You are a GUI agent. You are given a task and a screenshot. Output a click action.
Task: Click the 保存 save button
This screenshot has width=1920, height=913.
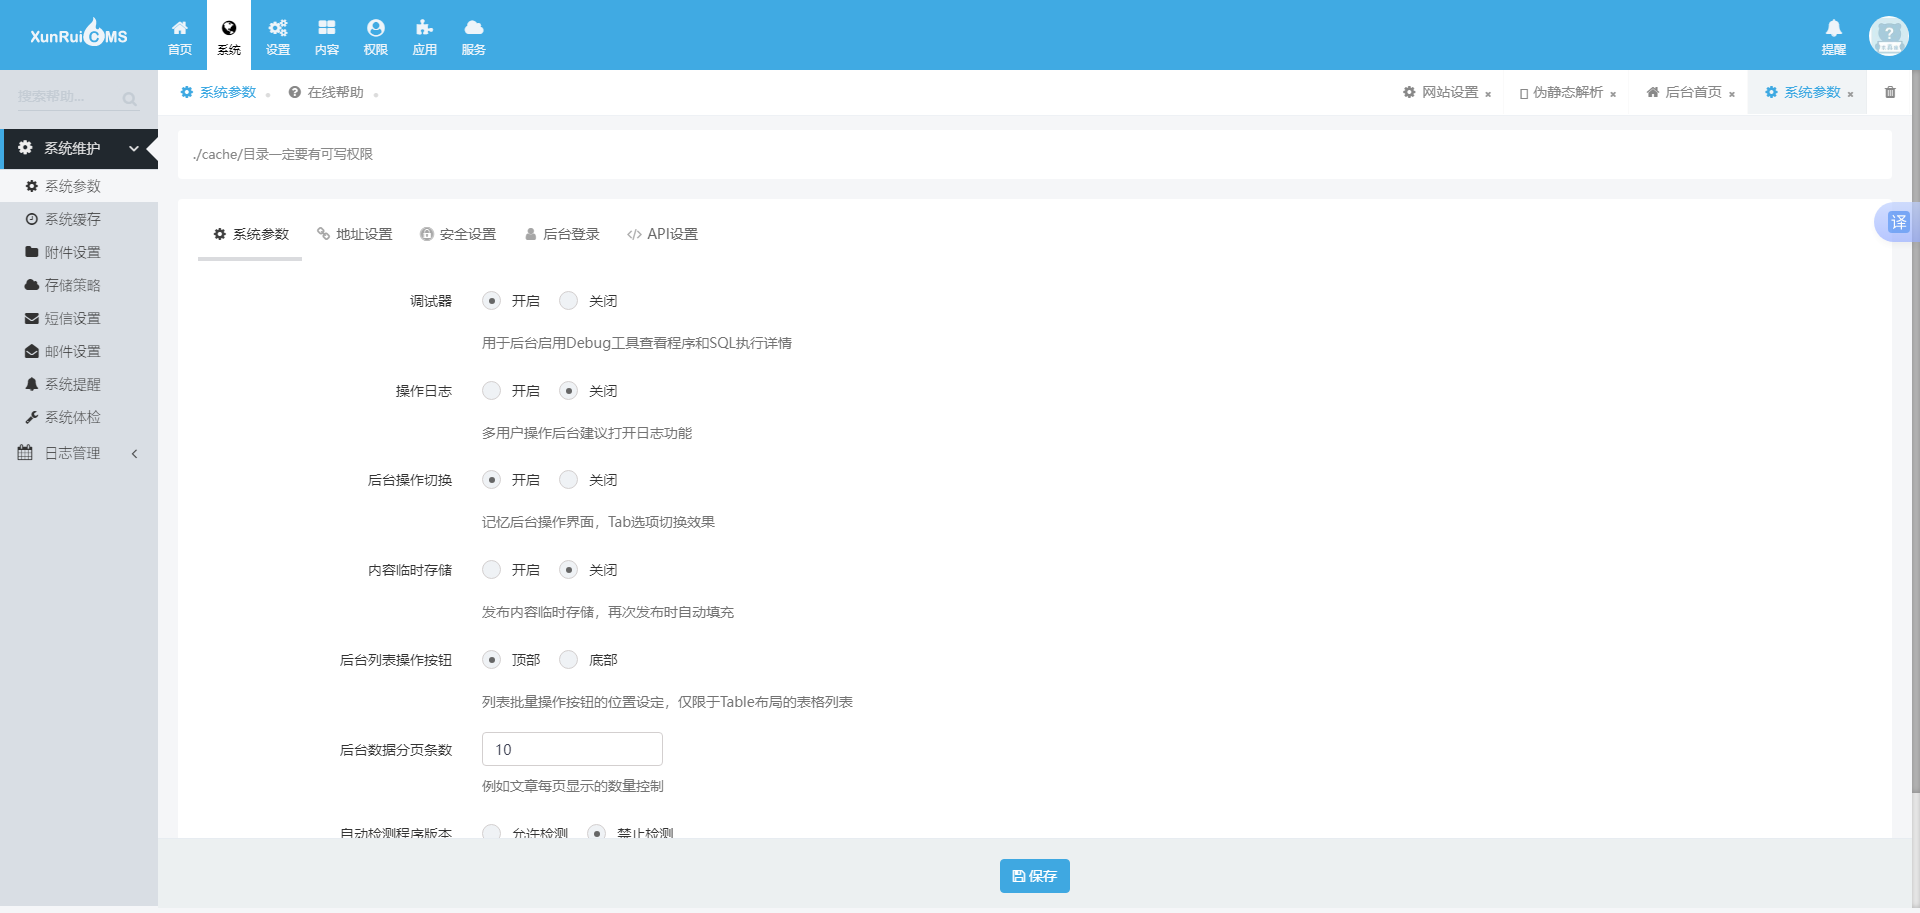coord(1034,876)
